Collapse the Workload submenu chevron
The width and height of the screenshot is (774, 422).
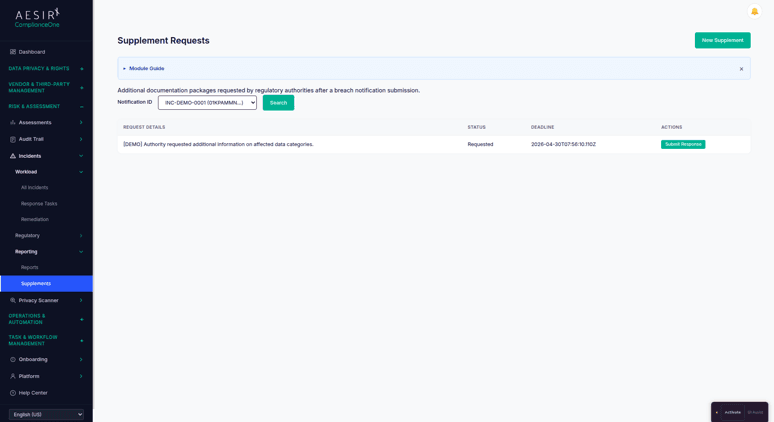click(x=81, y=172)
